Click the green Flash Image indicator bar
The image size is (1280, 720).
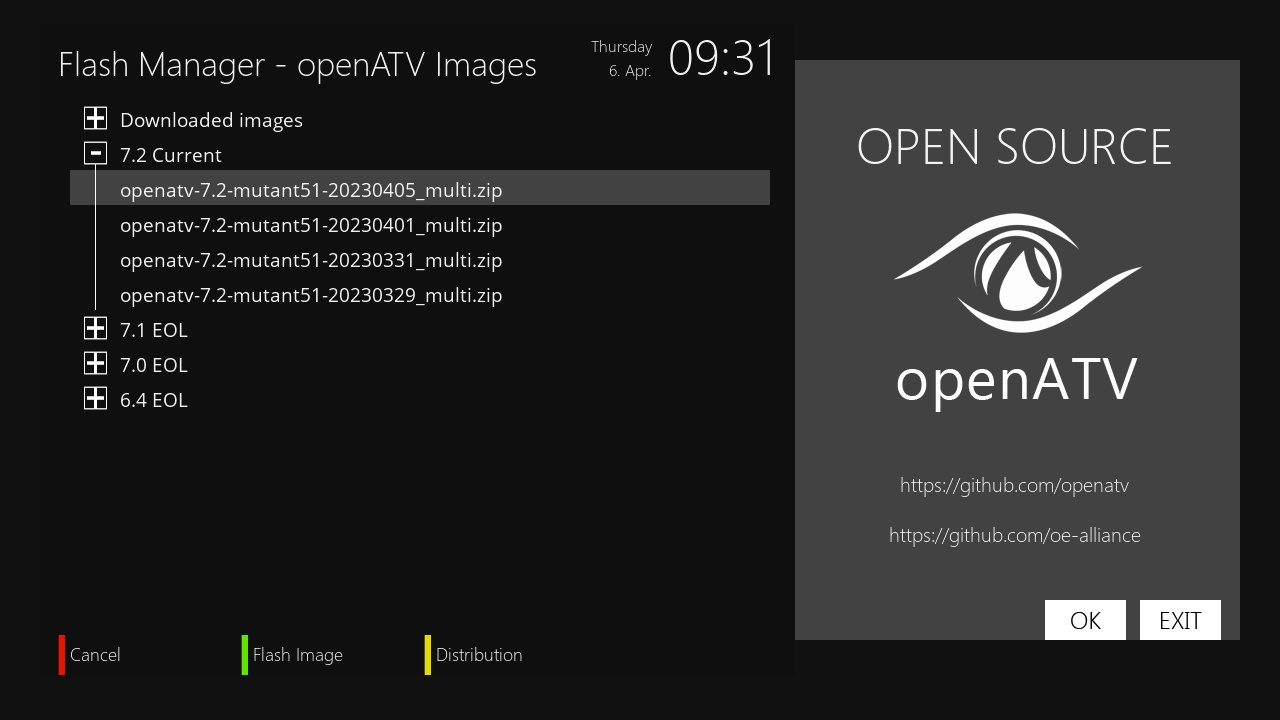pyautogui.click(x=243, y=655)
